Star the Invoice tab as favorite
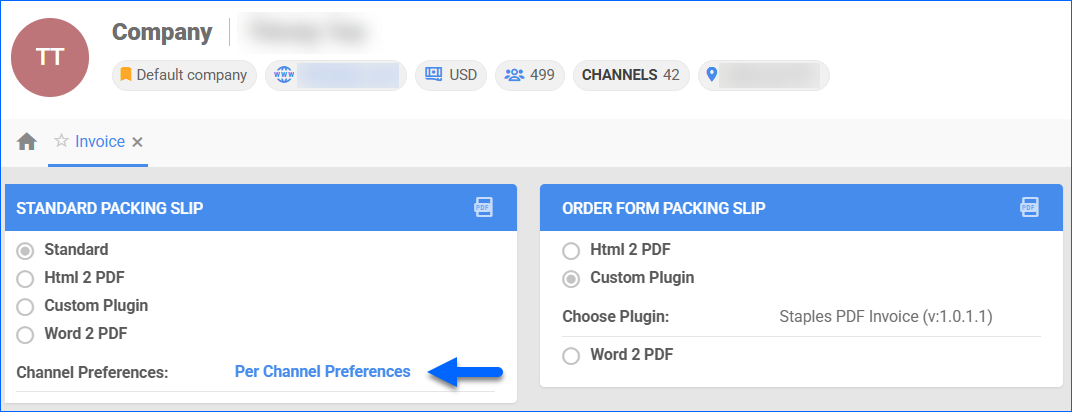 62,141
